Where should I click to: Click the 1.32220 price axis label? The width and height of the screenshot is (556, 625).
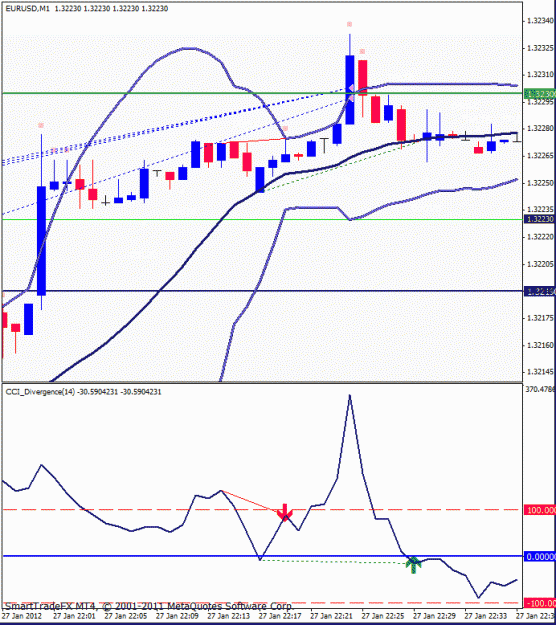click(540, 237)
